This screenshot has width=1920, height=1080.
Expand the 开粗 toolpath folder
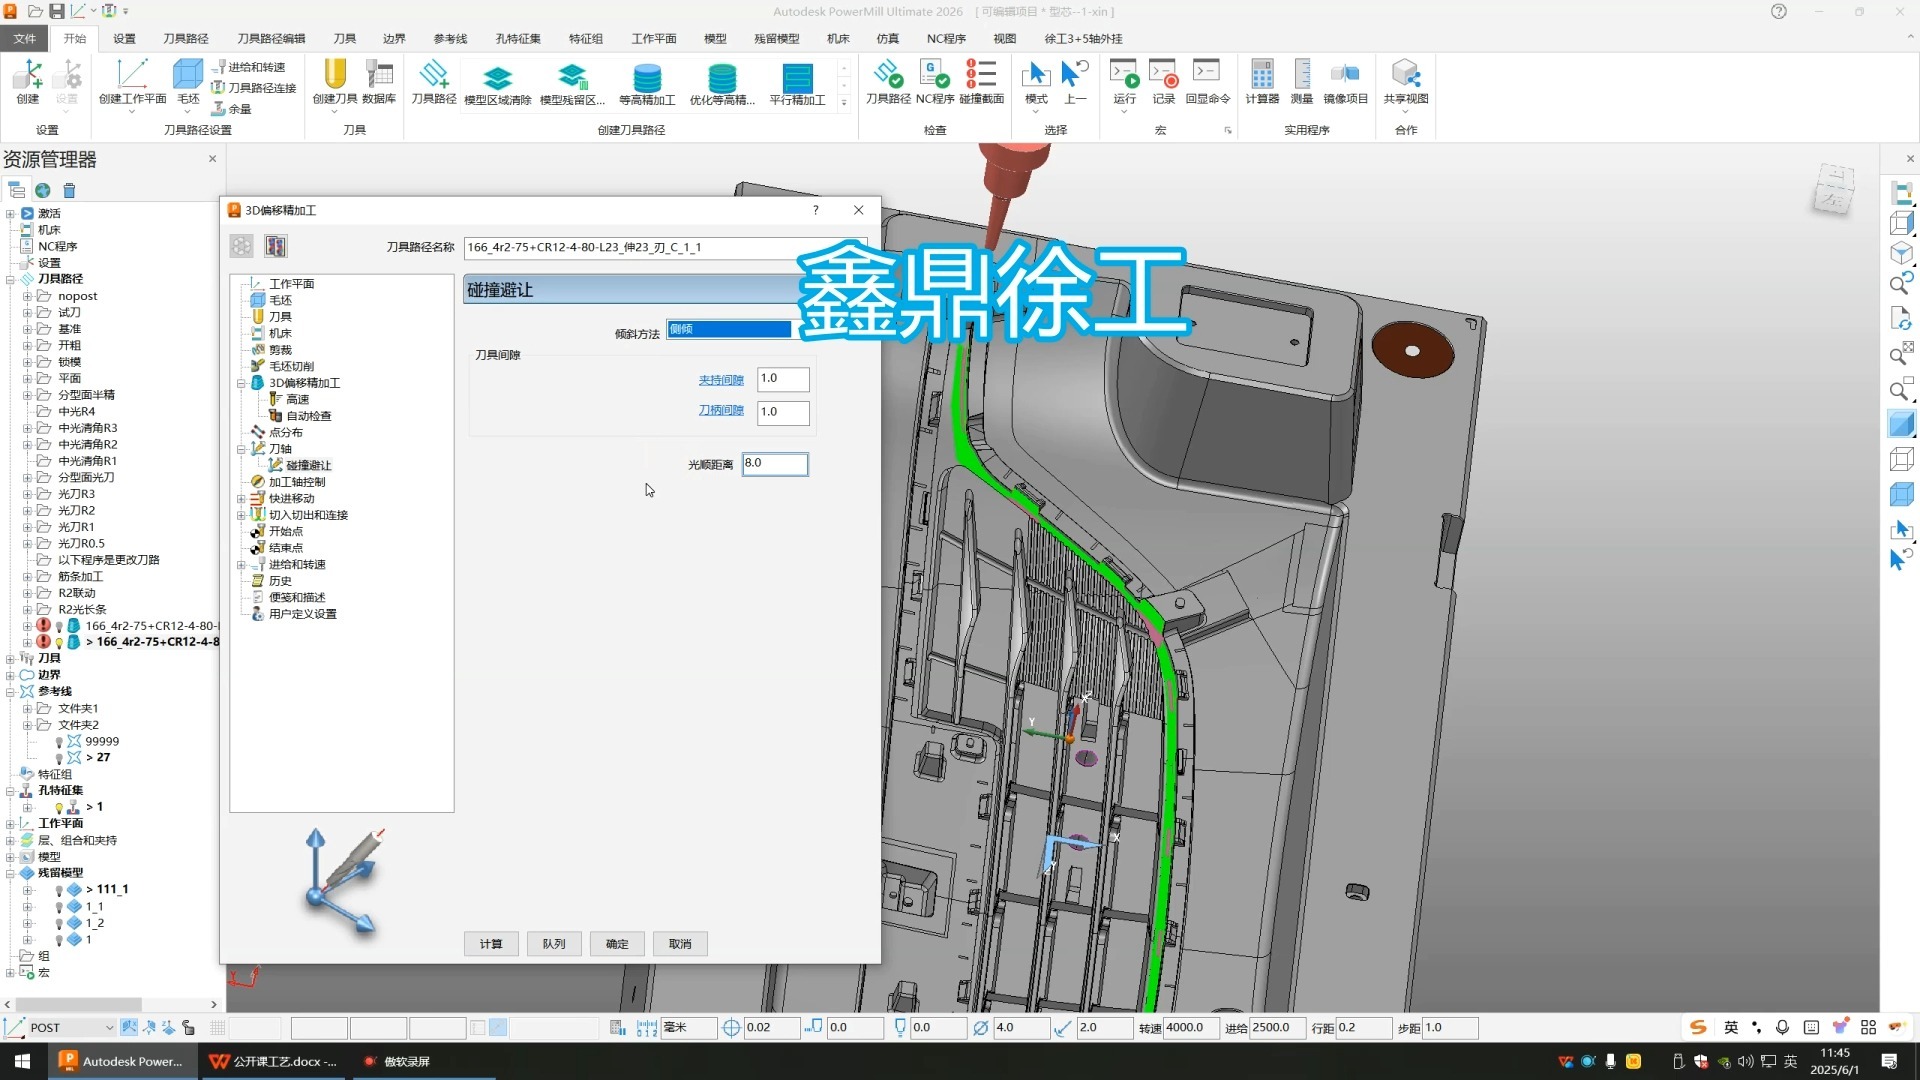[27, 345]
